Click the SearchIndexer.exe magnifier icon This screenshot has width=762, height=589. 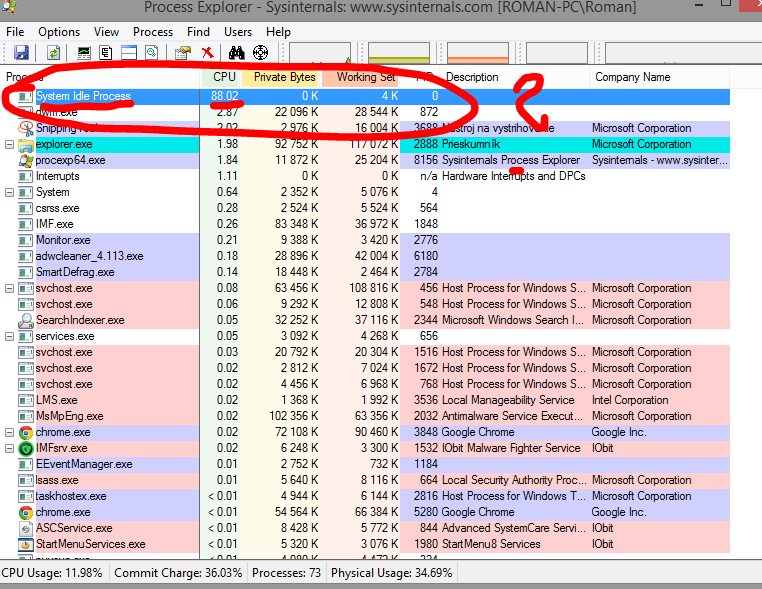26,320
